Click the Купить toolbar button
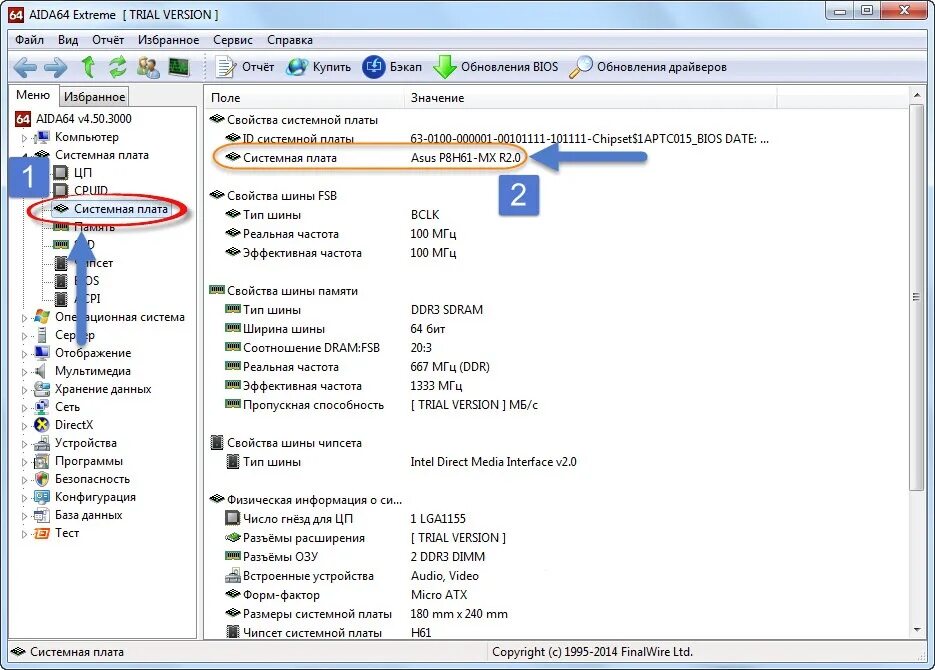 [318, 67]
